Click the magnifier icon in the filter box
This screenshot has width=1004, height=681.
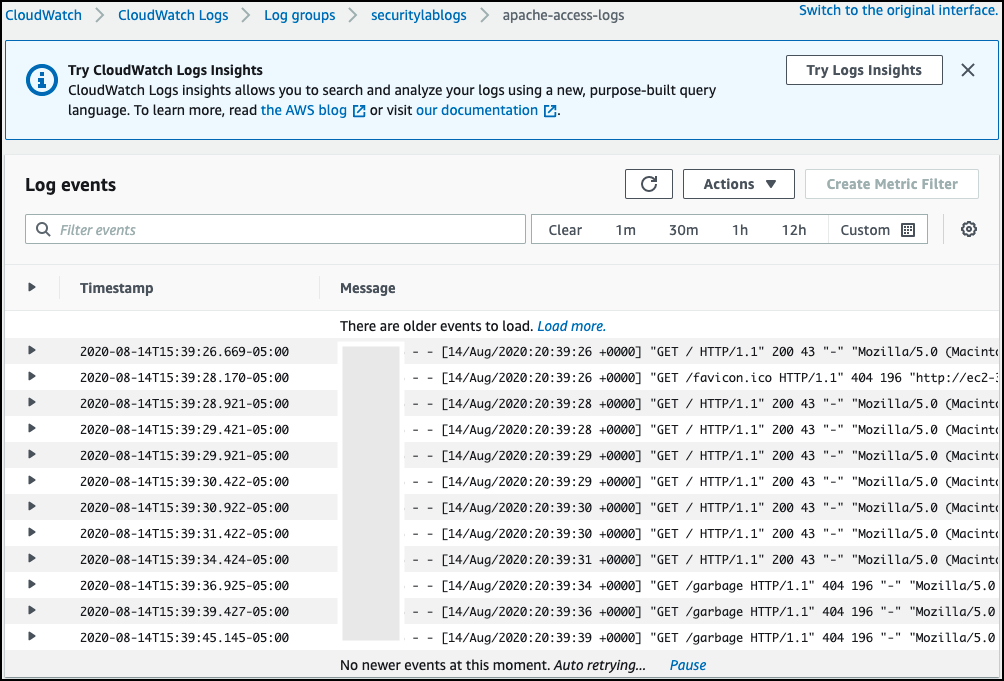point(43,229)
